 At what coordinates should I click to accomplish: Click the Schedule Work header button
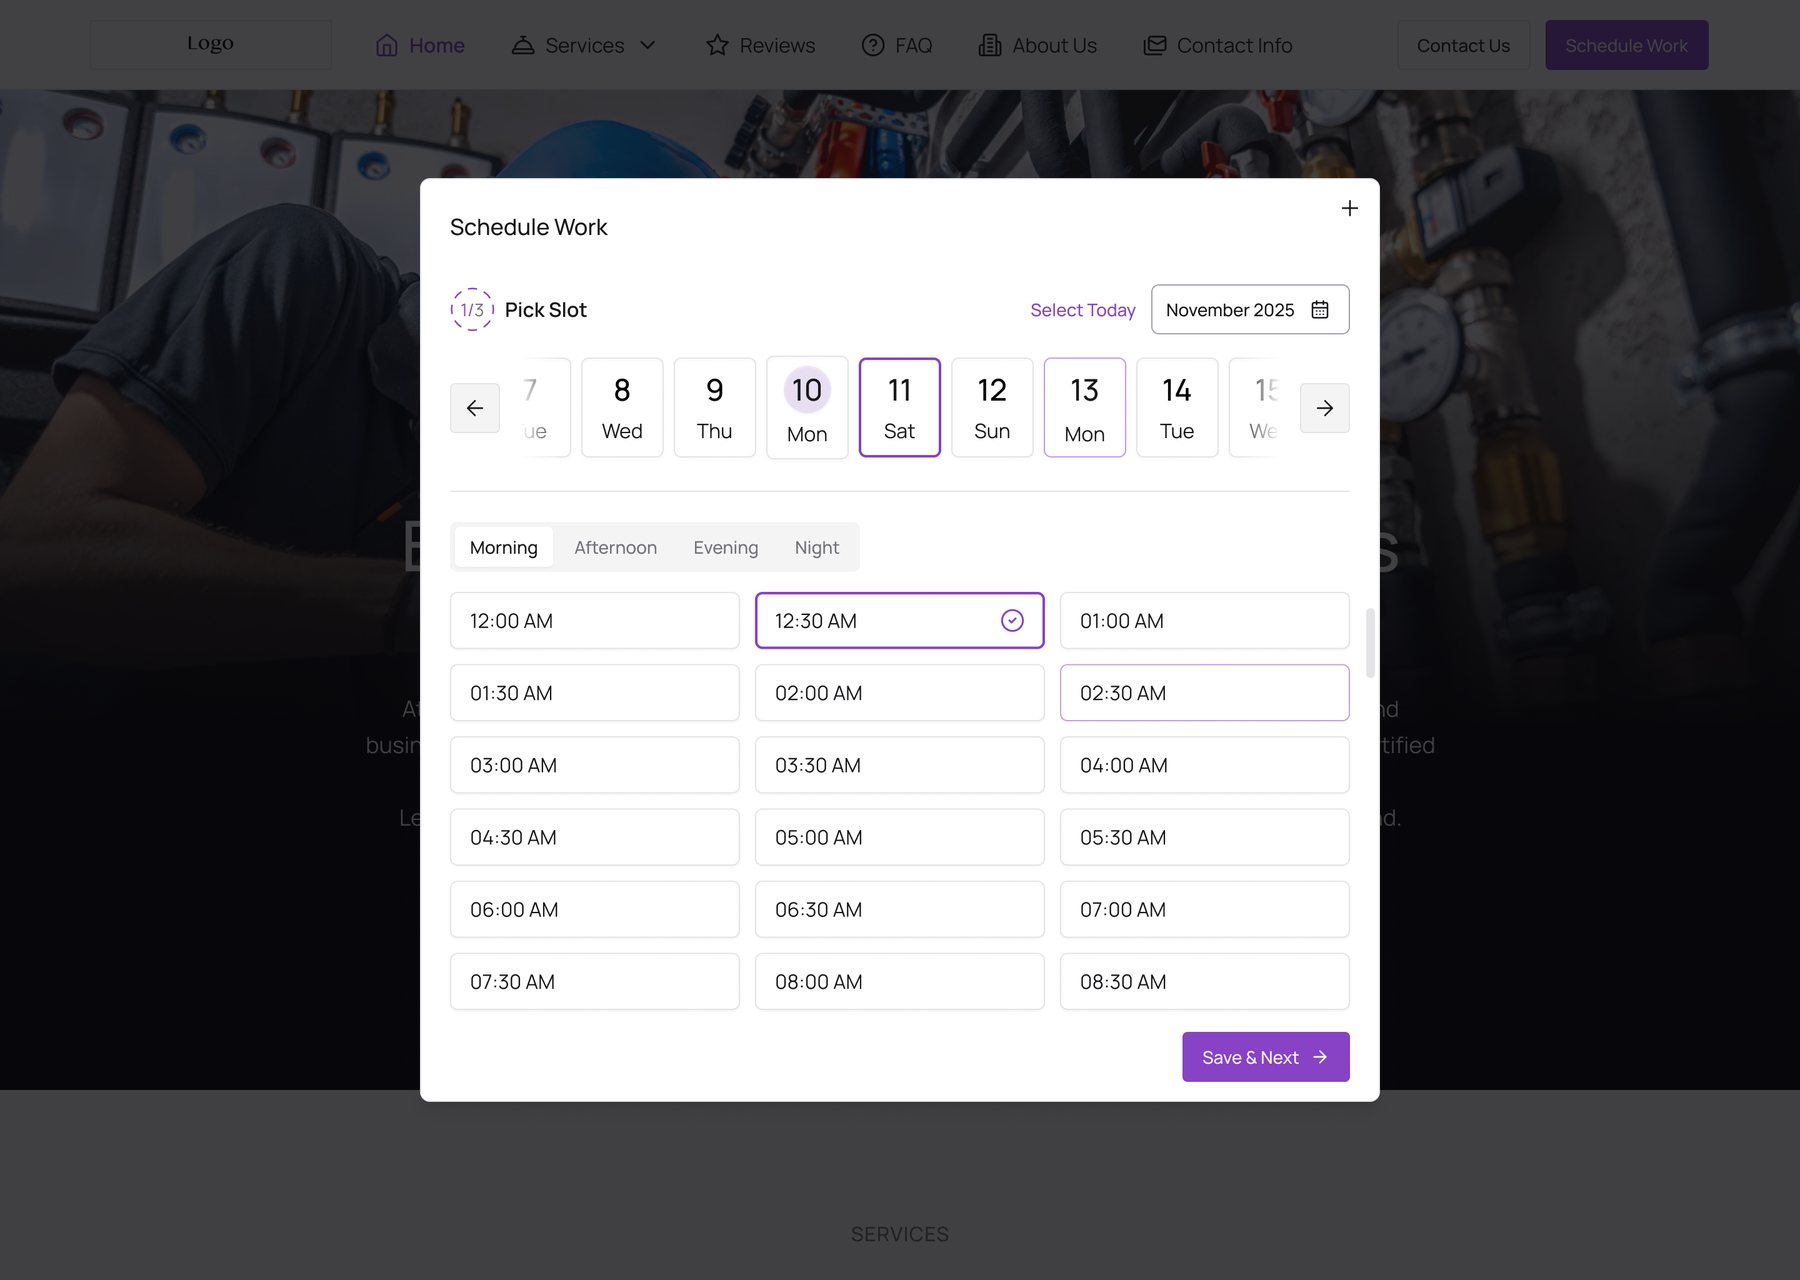pos(1627,45)
